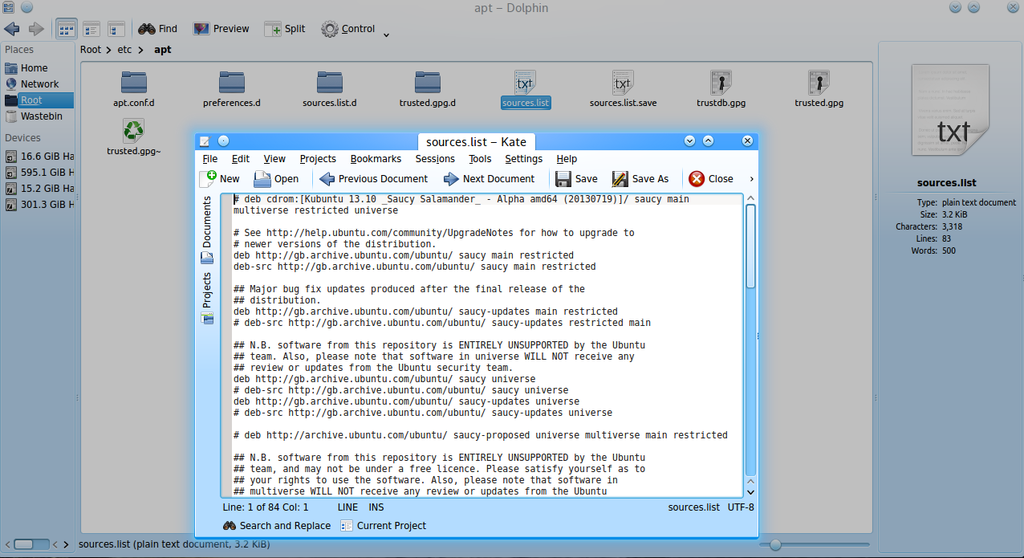Click the New document icon in Kate

click(x=209, y=179)
